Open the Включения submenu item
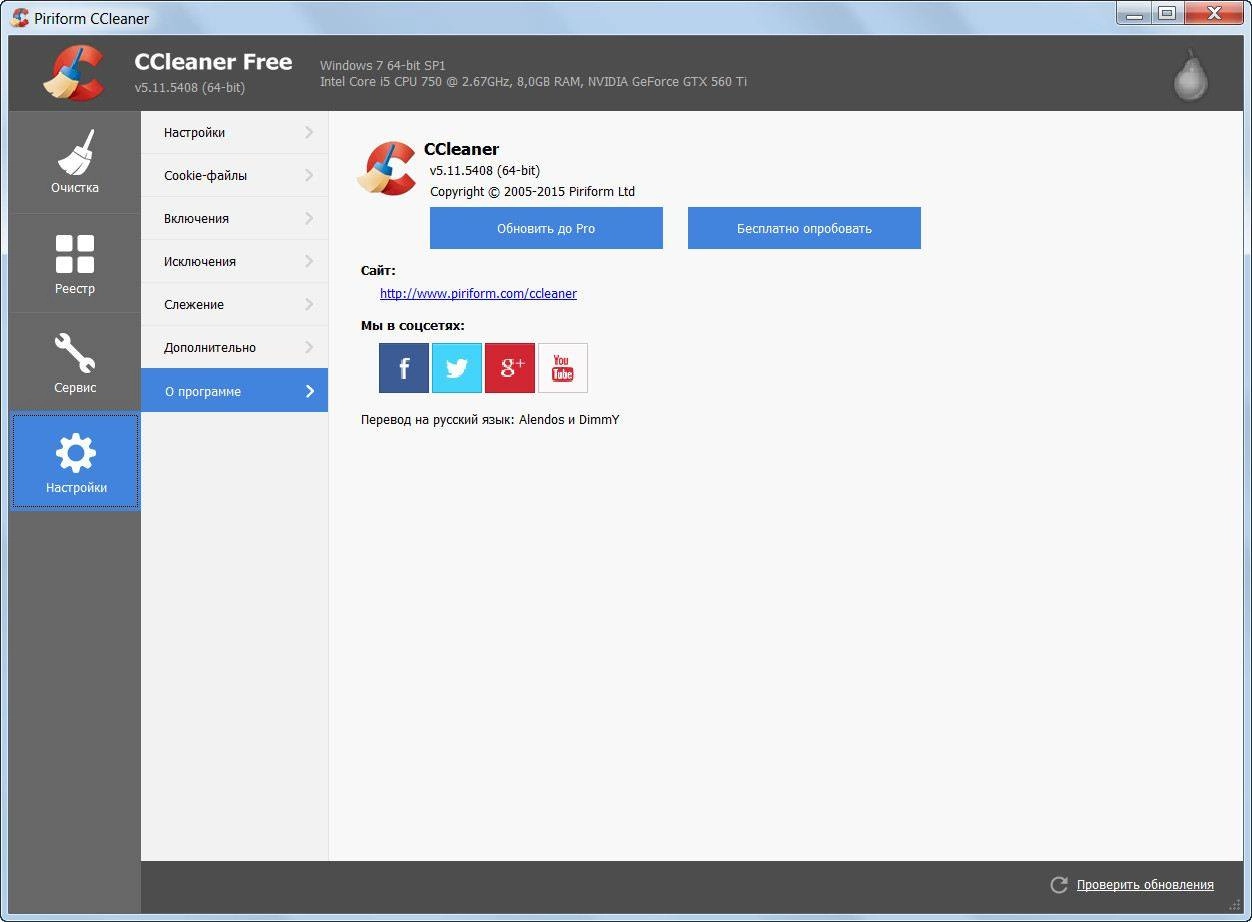Image resolution: width=1252 pixels, height=922 pixels. [x=234, y=218]
